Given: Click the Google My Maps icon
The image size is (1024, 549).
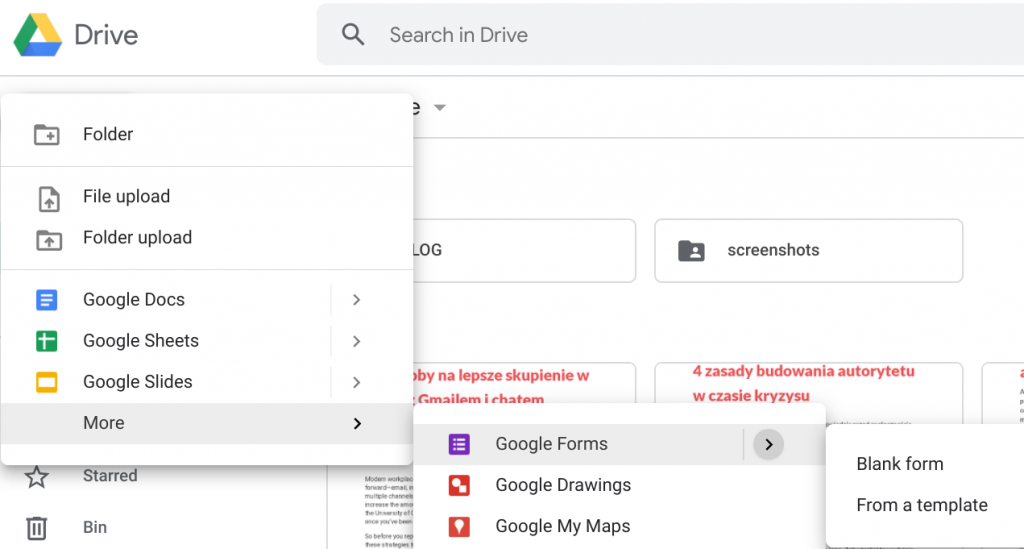Looking at the screenshot, I should (x=459, y=527).
